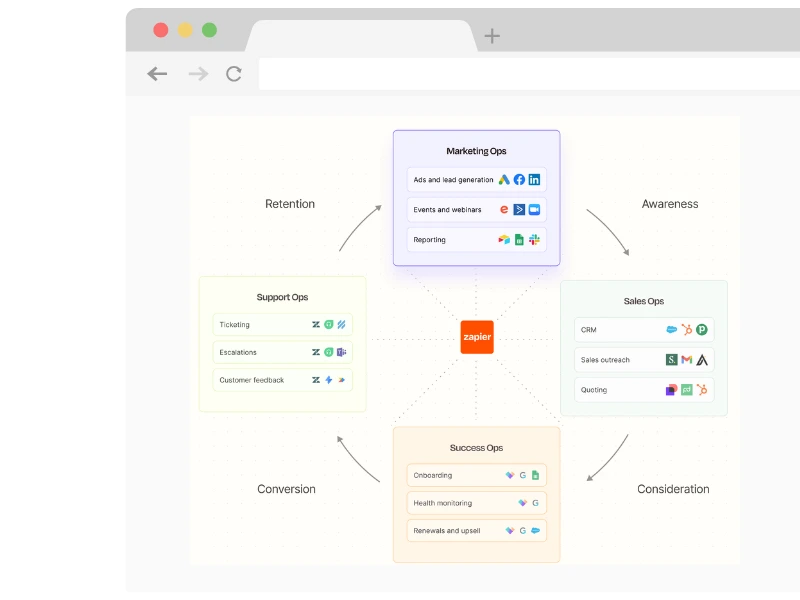
Task: Focus the browser address bar
Action: coord(529,74)
